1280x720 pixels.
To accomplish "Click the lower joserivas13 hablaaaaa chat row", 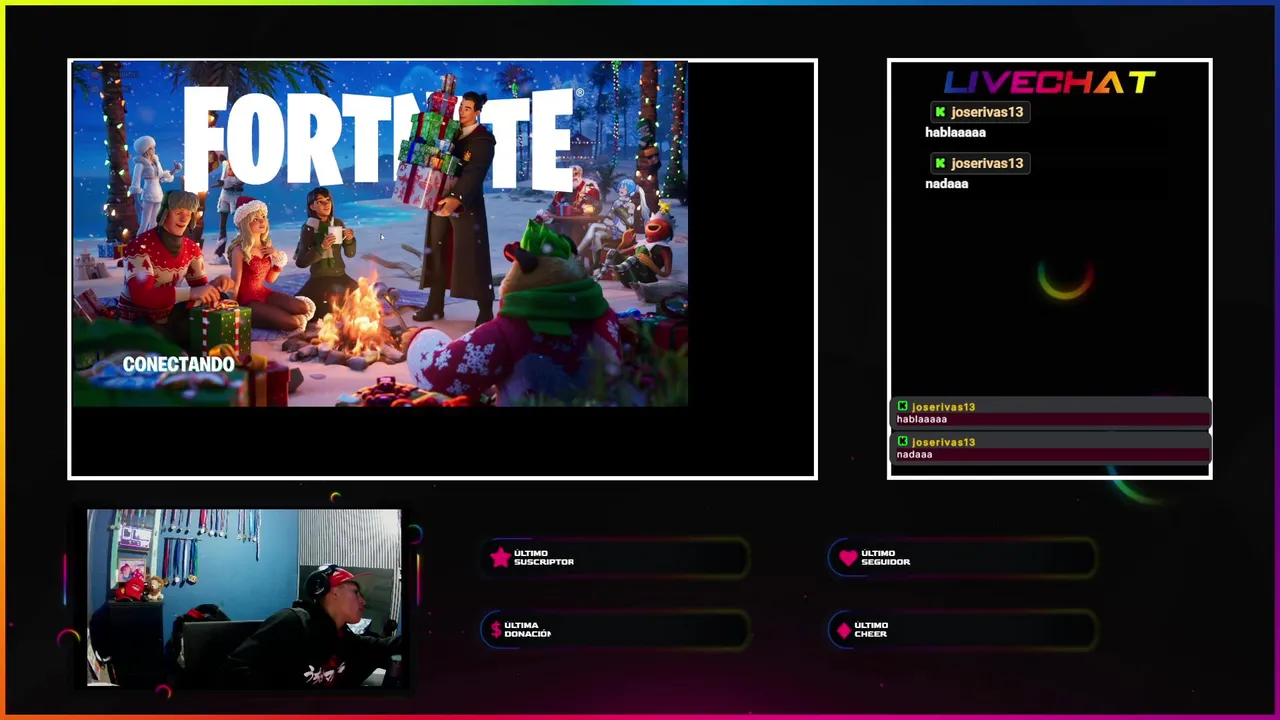I will pyautogui.click(x=1050, y=413).
